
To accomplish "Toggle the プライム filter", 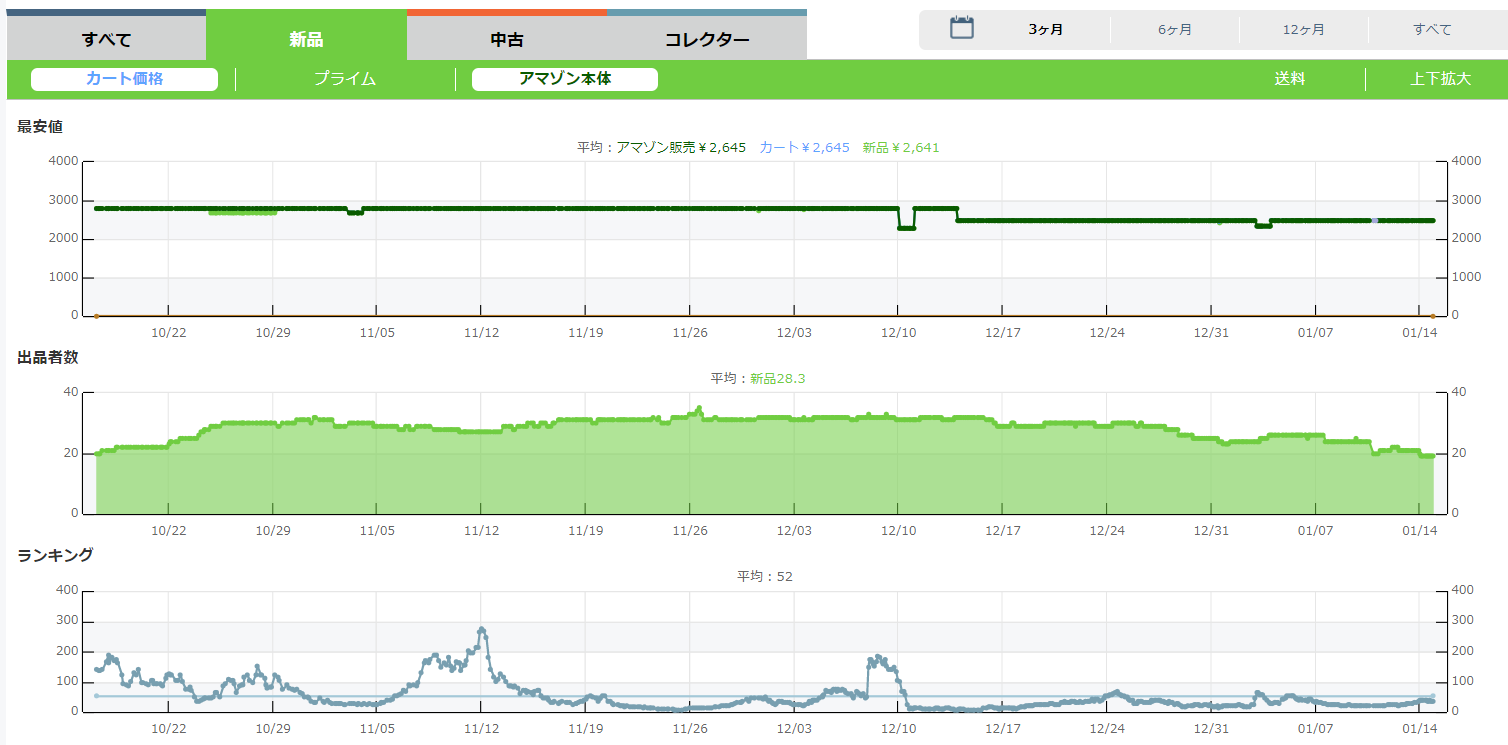I will (345, 79).
